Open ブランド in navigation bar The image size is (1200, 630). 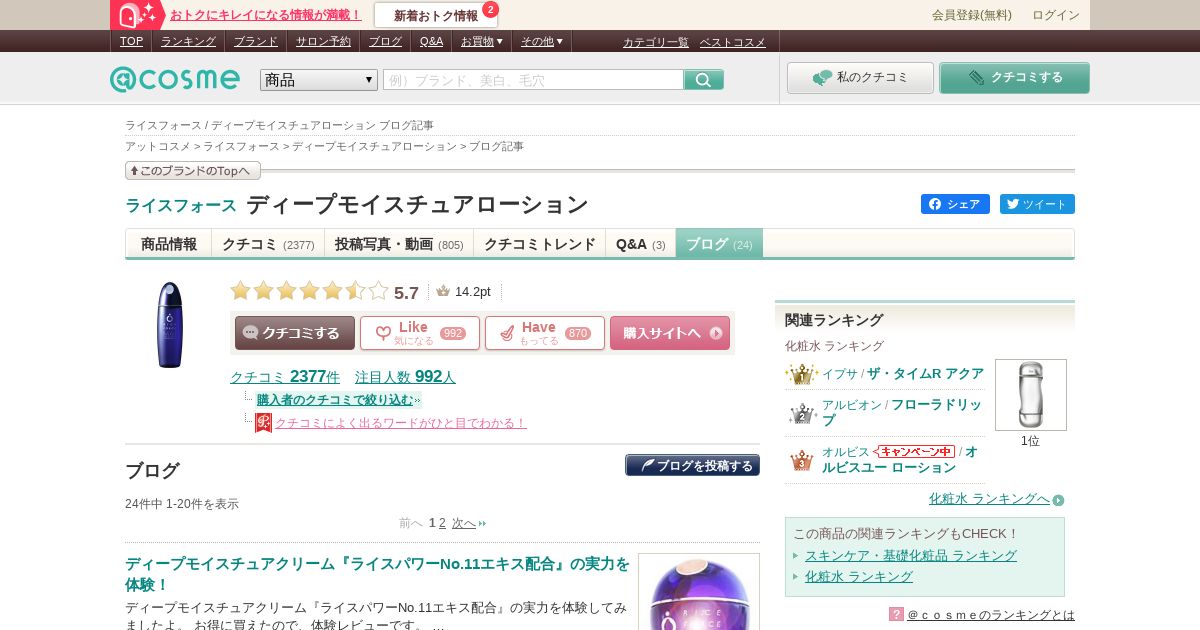pos(256,41)
